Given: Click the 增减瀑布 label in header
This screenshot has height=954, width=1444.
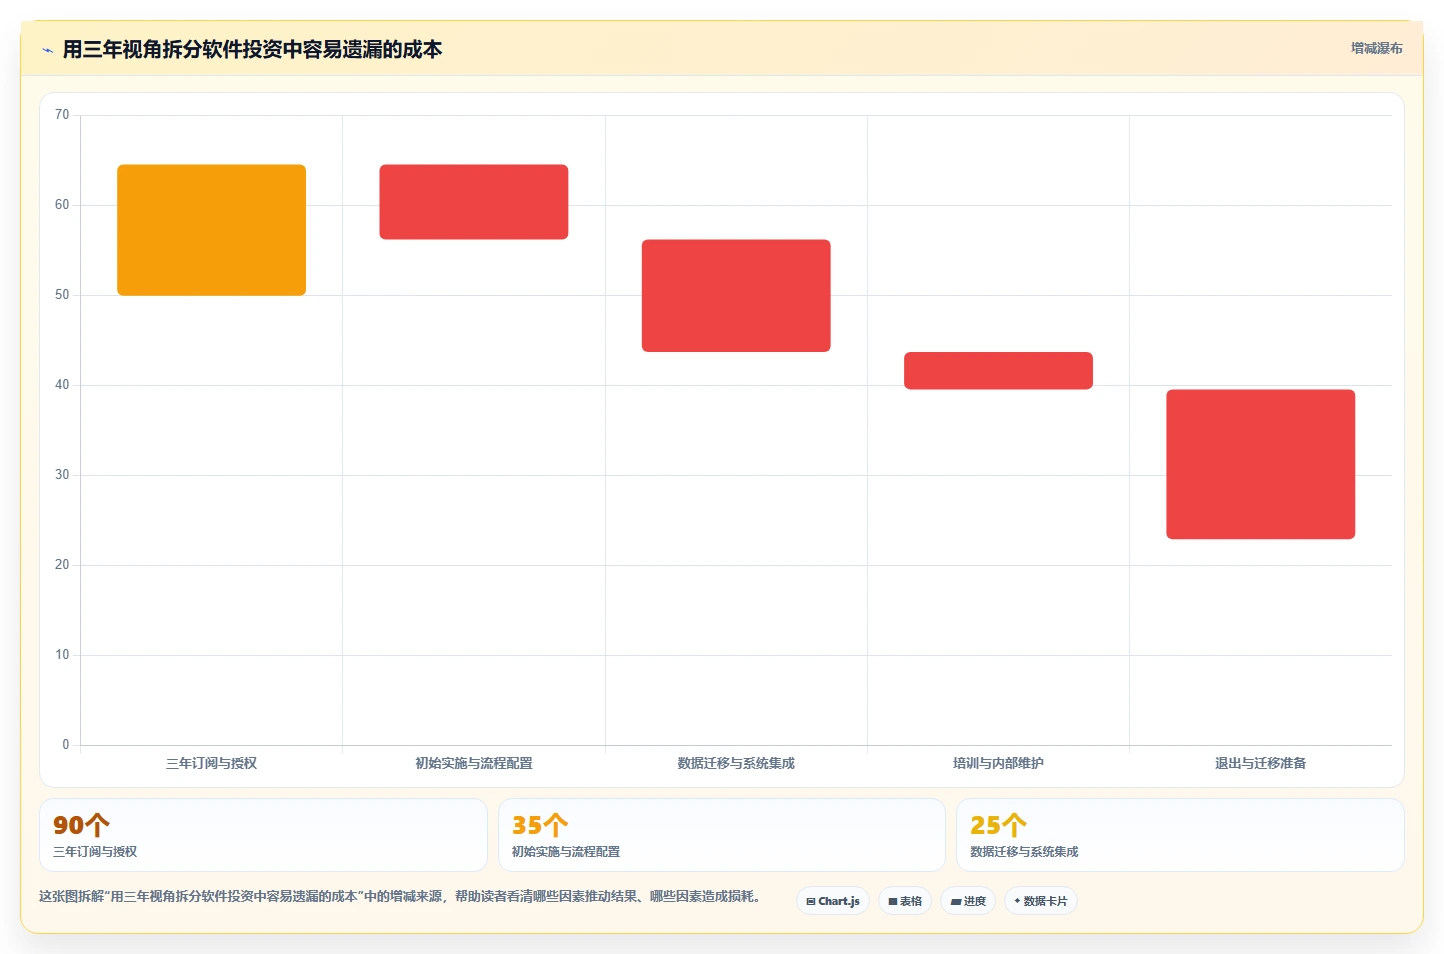Looking at the screenshot, I should point(1376,48).
